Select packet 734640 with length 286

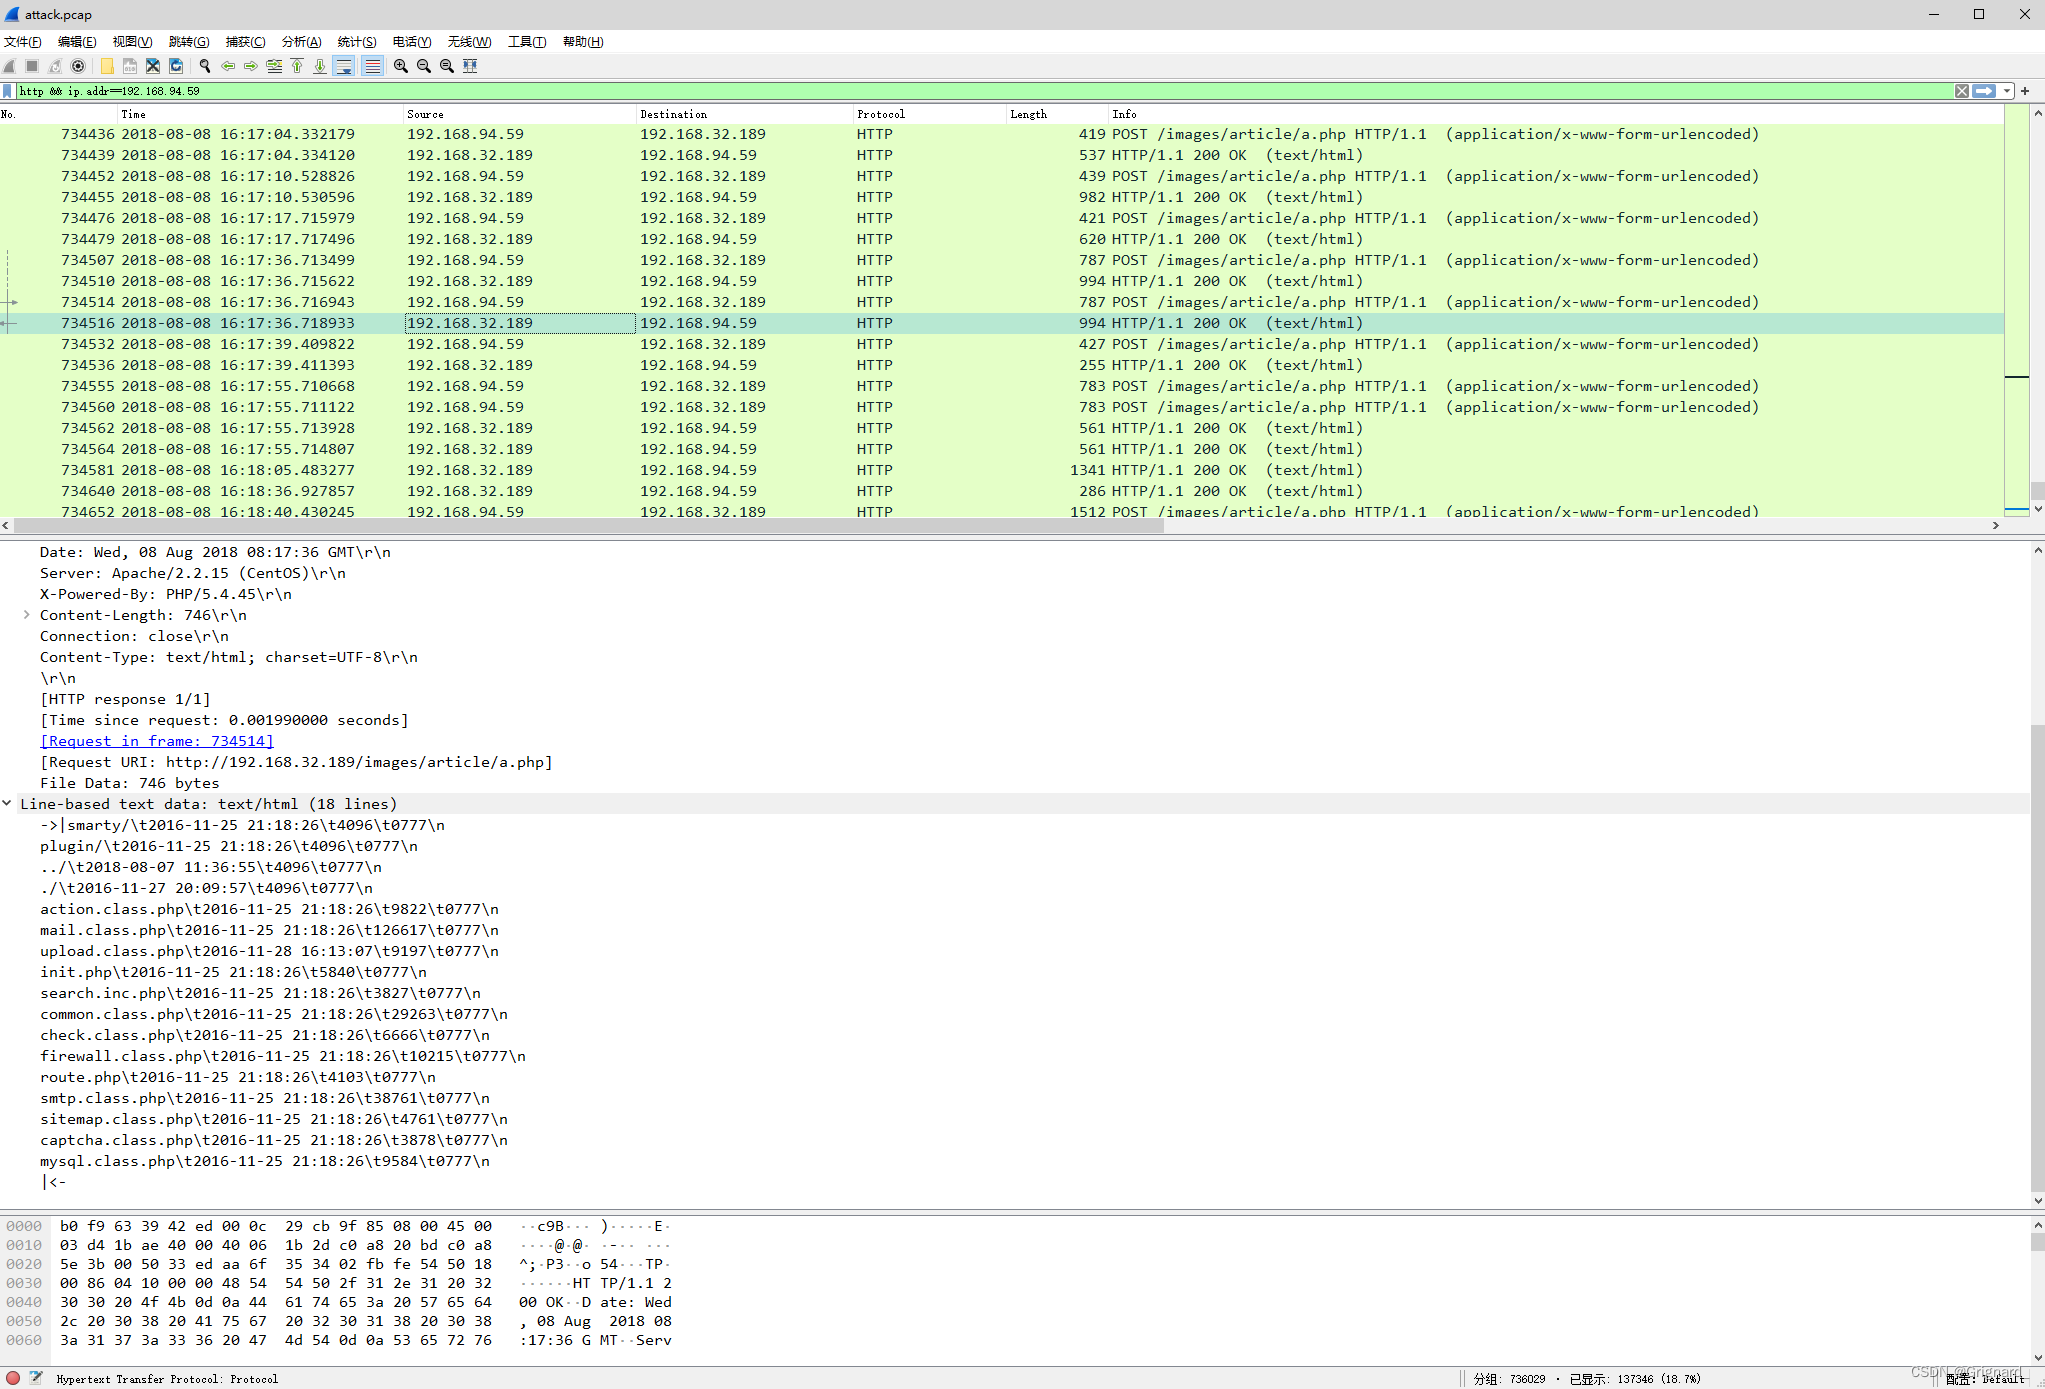(x=1001, y=491)
